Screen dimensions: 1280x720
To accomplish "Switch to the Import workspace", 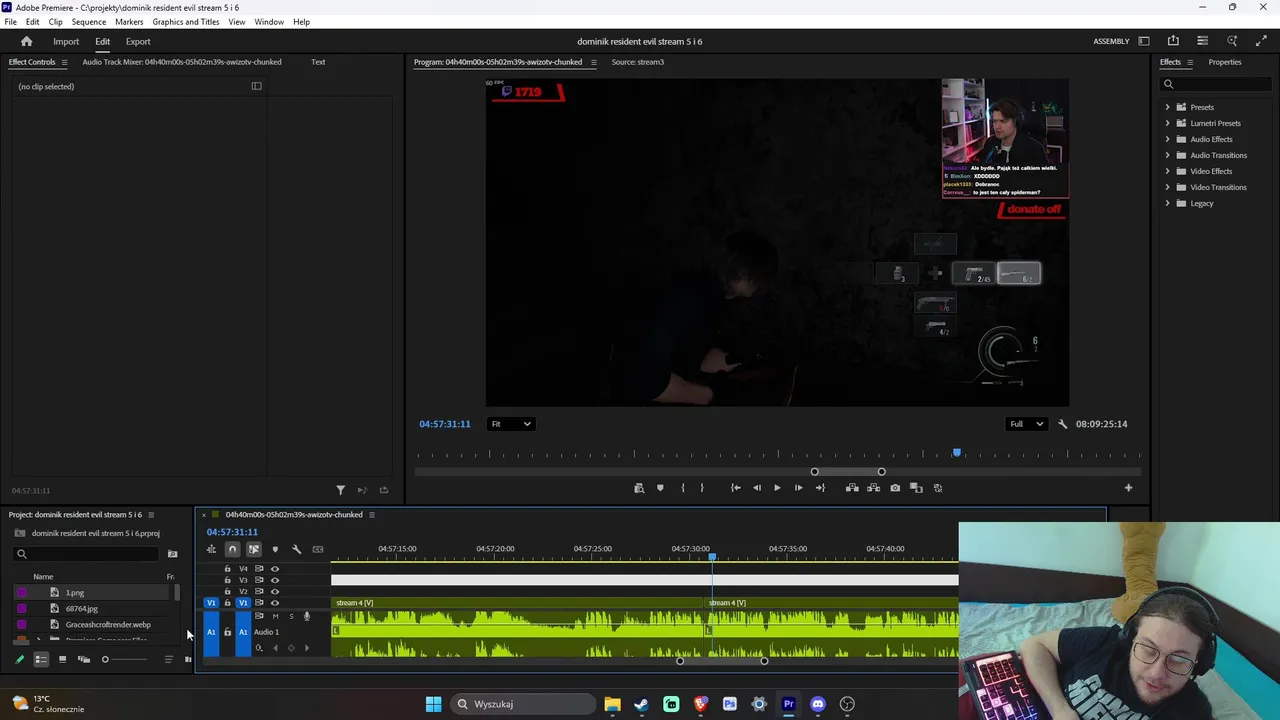I will click(66, 41).
